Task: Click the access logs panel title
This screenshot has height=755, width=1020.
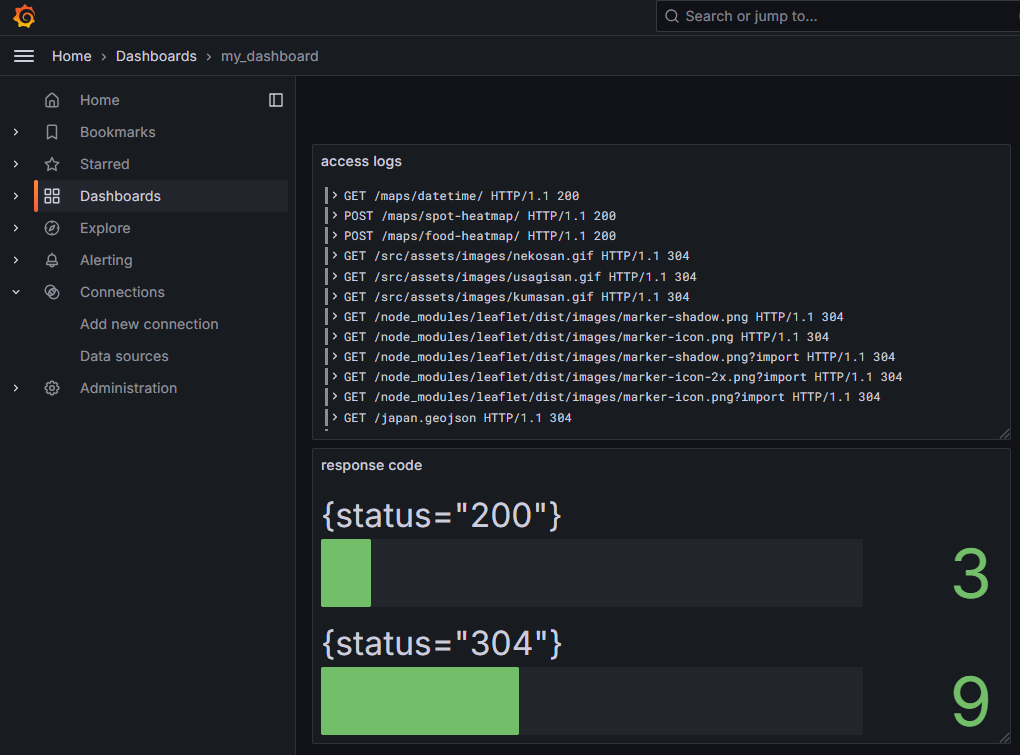Action: pyautogui.click(x=361, y=161)
